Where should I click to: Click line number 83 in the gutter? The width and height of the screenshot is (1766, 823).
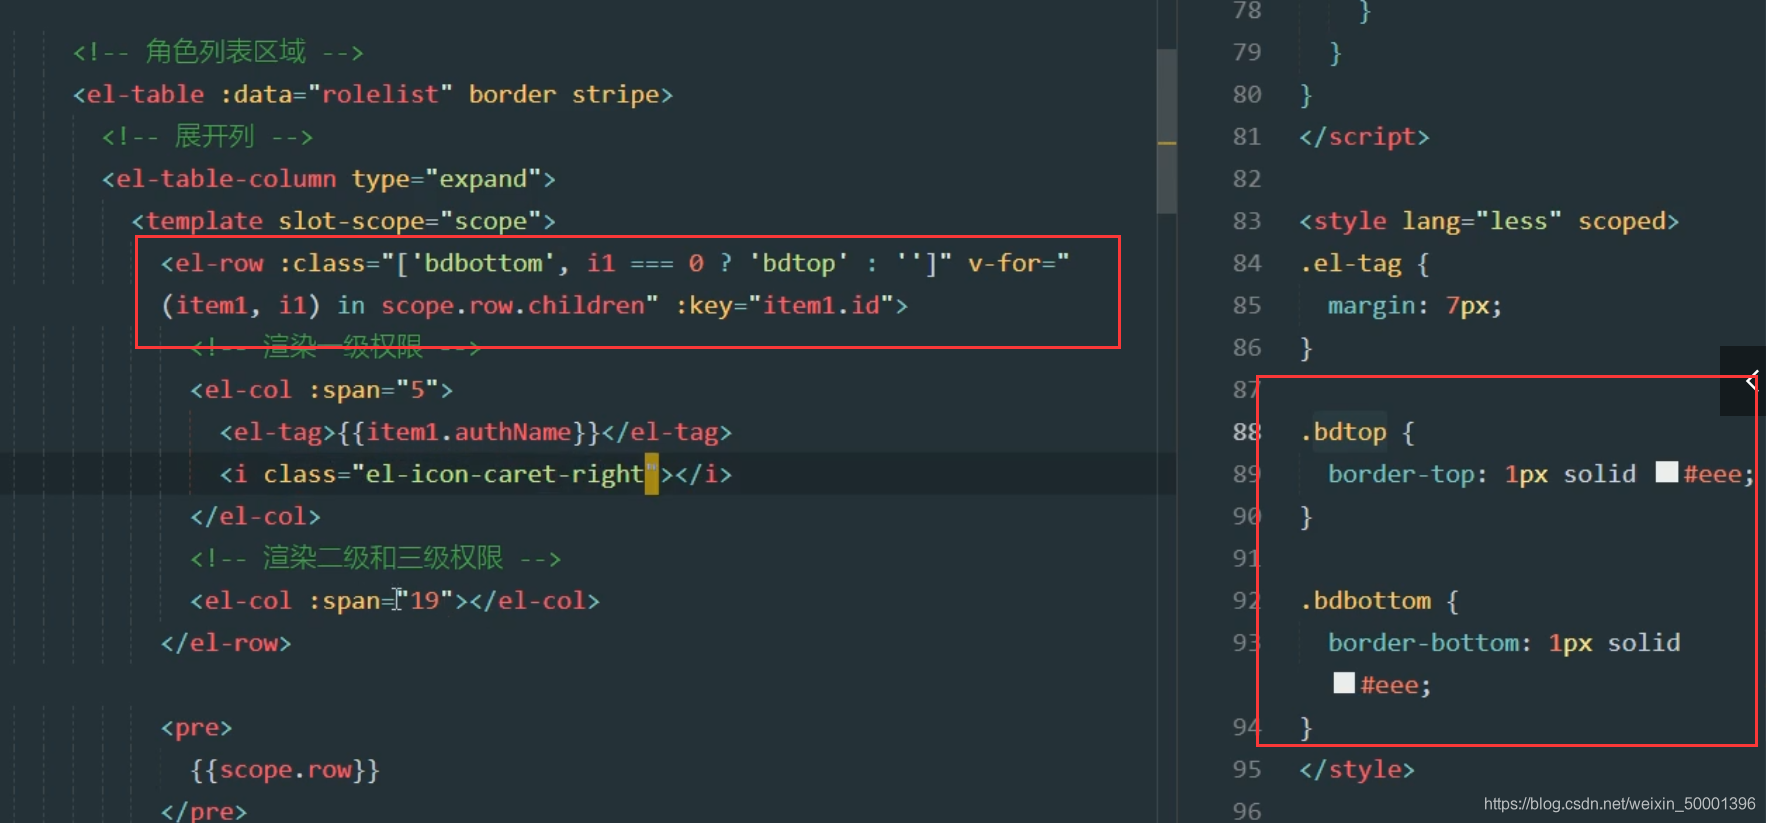coord(1247,221)
